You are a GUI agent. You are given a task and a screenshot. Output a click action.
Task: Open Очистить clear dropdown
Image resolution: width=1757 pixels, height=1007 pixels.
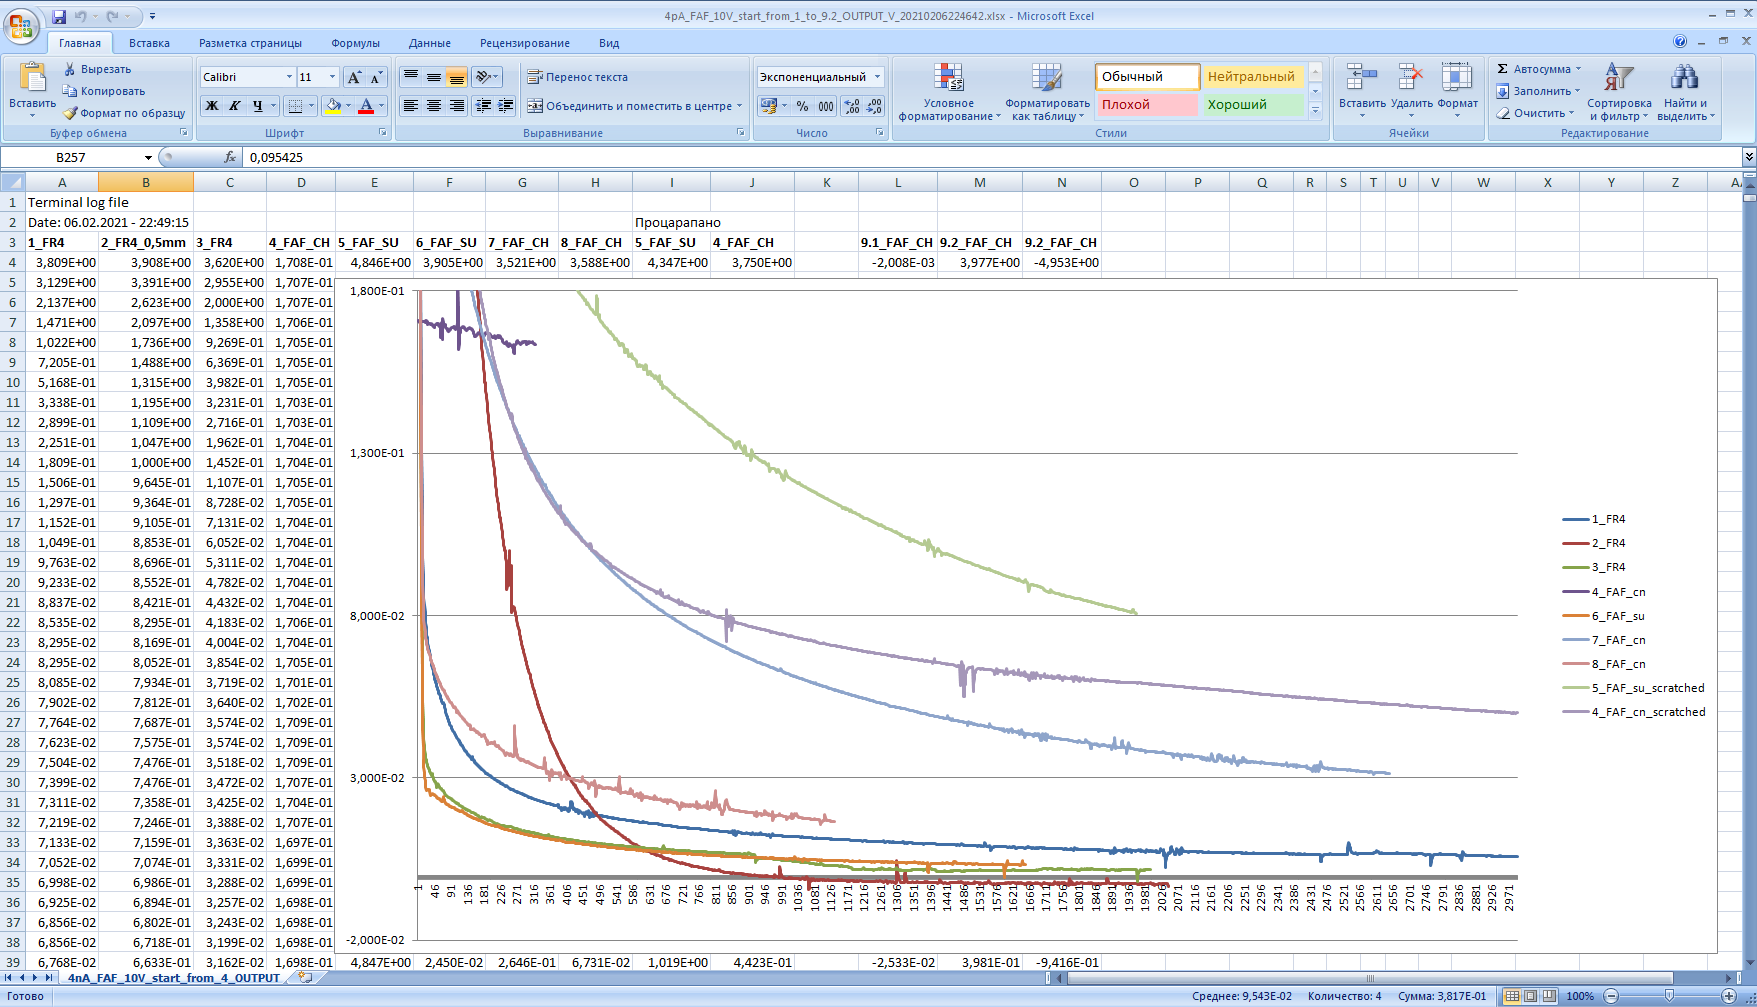pyautogui.click(x=1535, y=113)
